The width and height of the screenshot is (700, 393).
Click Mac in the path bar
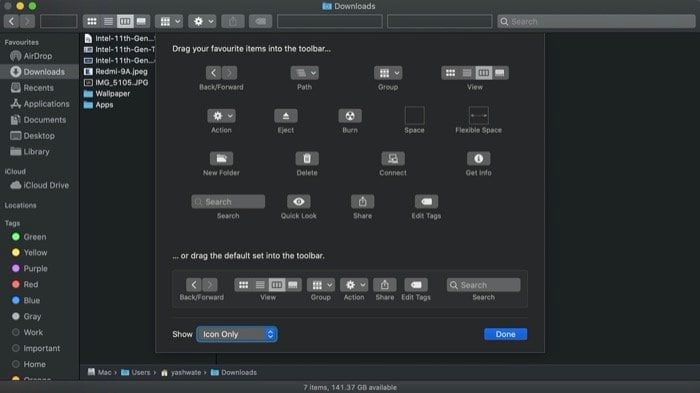[100, 372]
